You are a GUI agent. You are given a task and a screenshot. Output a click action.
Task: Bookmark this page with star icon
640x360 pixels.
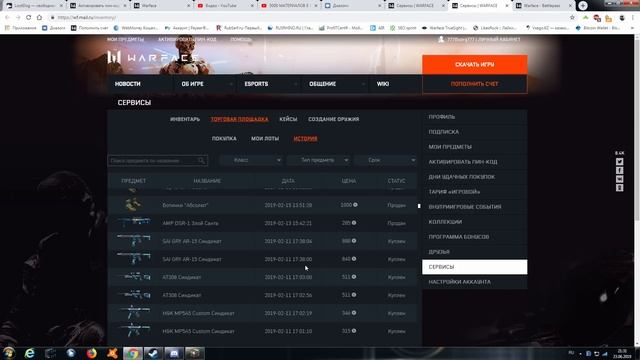572,18
